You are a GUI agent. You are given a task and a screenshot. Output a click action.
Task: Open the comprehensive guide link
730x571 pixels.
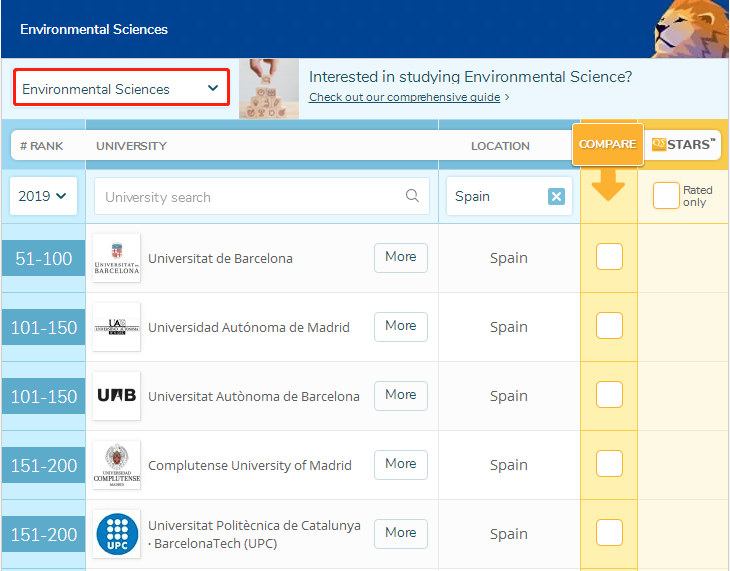pyautogui.click(x=405, y=97)
